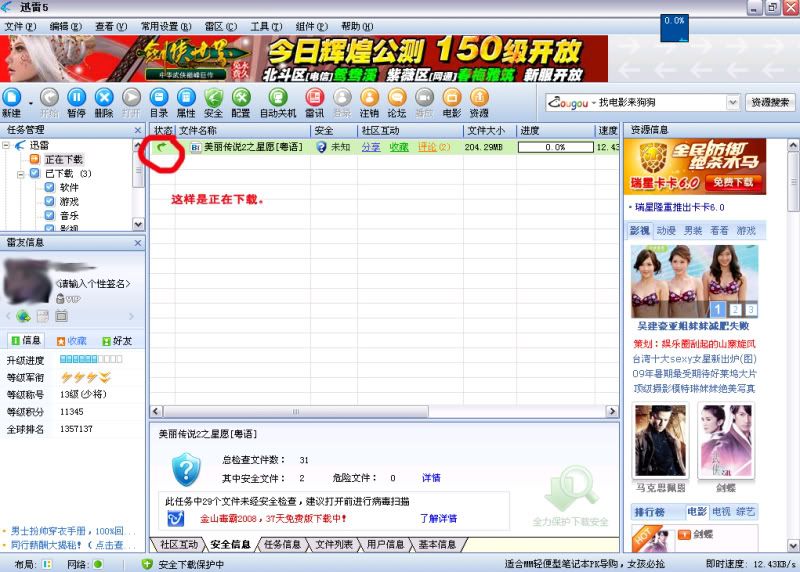The width and height of the screenshot is (800, 572).
Task: Switch to the 好友 friends tab
Action: pyautogui.click(x=117, y=341)
